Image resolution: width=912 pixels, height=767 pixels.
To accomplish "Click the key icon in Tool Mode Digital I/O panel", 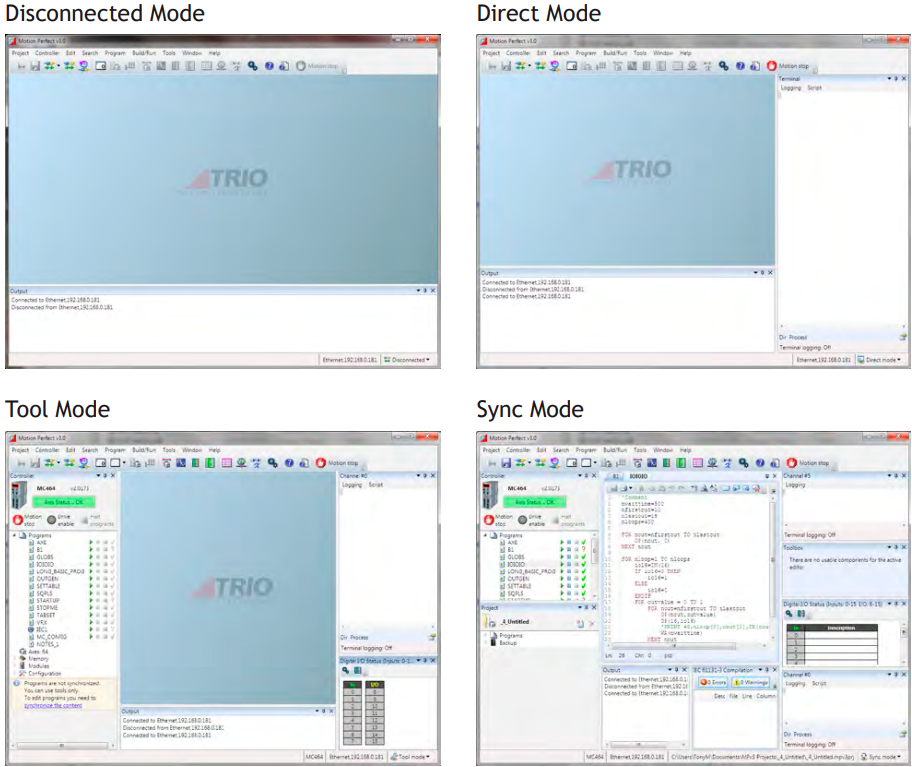I will [346, 670].
